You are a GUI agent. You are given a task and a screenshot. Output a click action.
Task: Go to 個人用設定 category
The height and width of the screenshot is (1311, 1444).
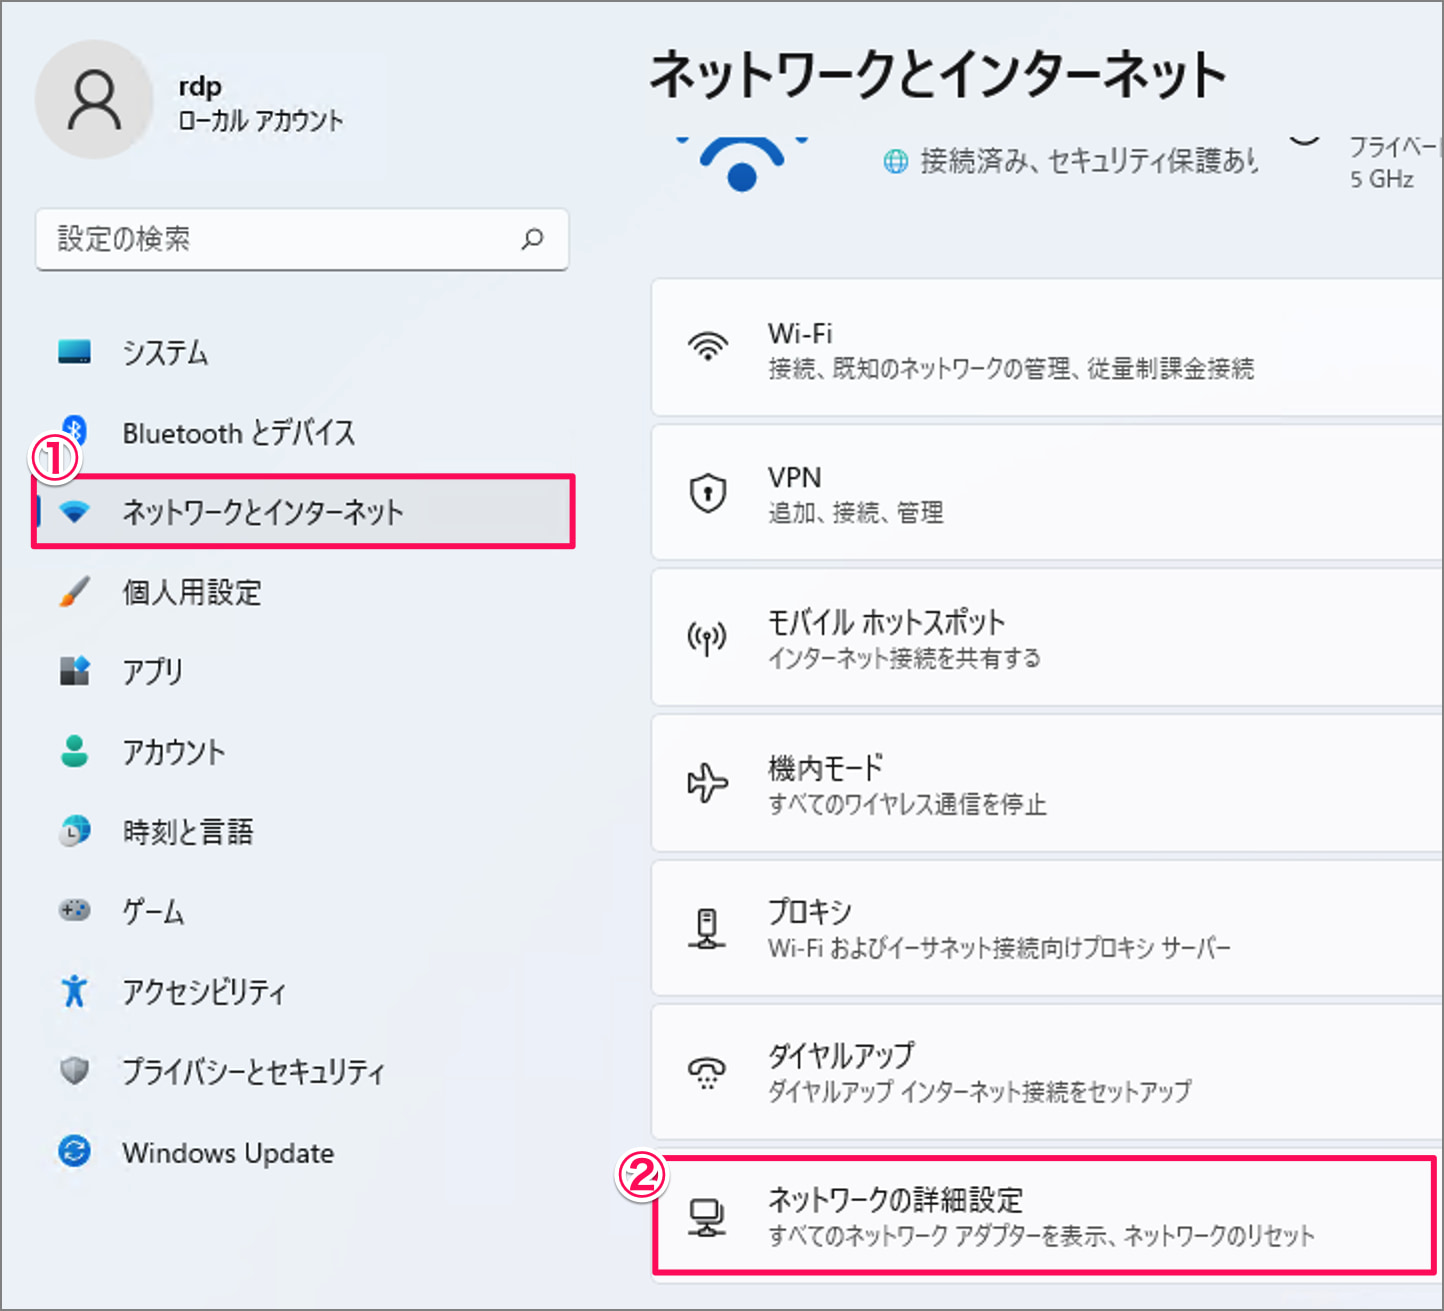191,592
